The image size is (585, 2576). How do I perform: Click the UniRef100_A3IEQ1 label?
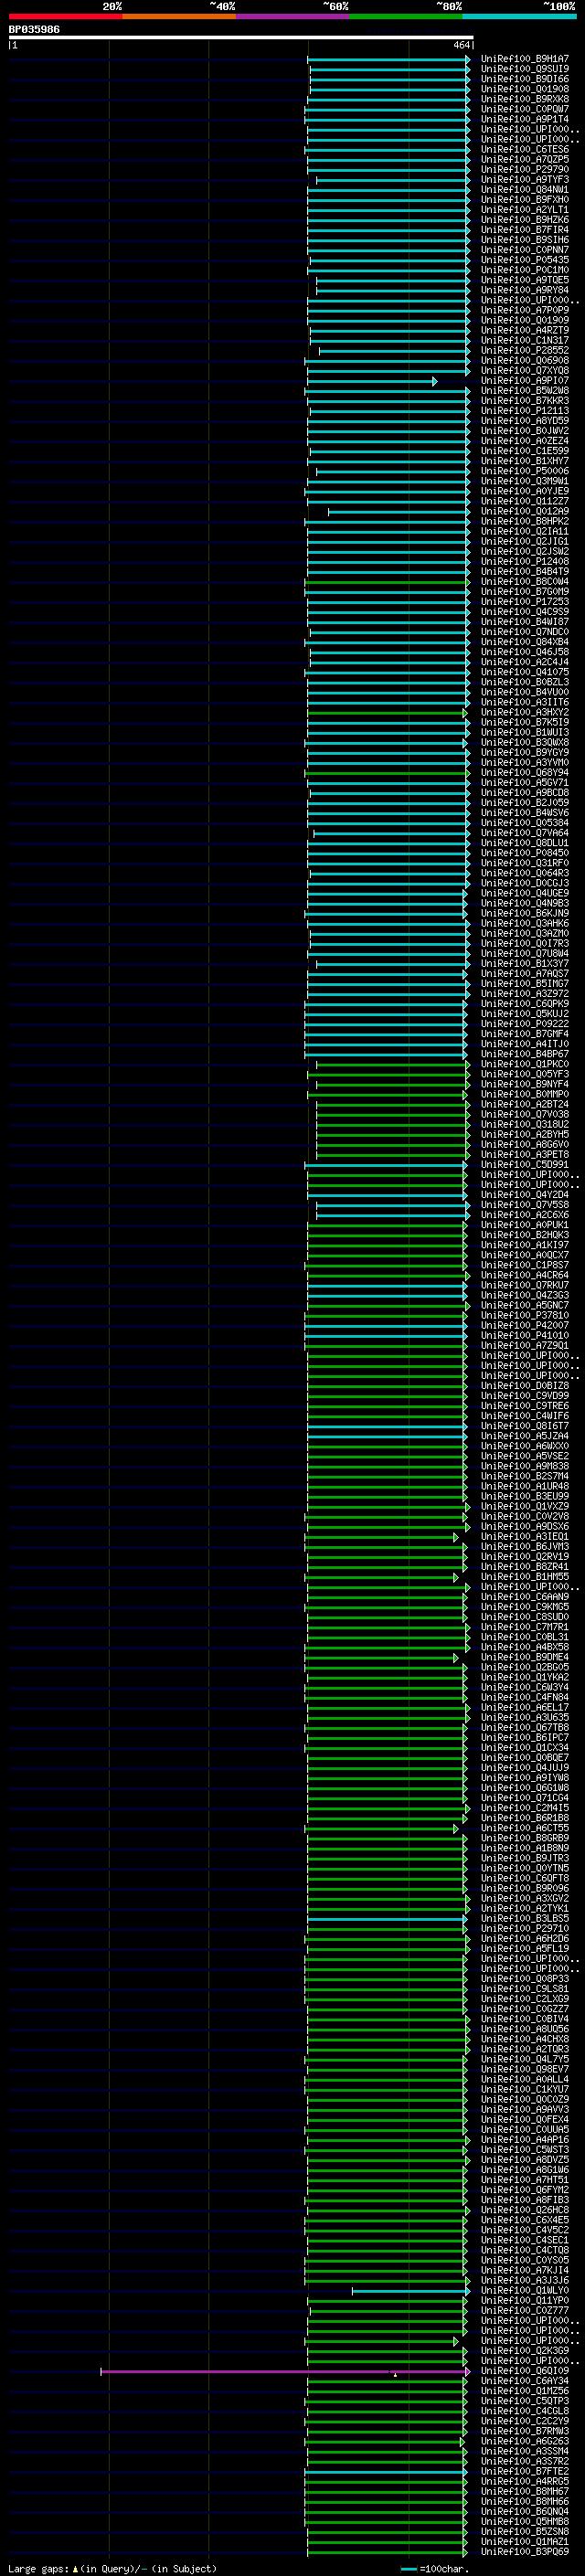coord(525,1537)
